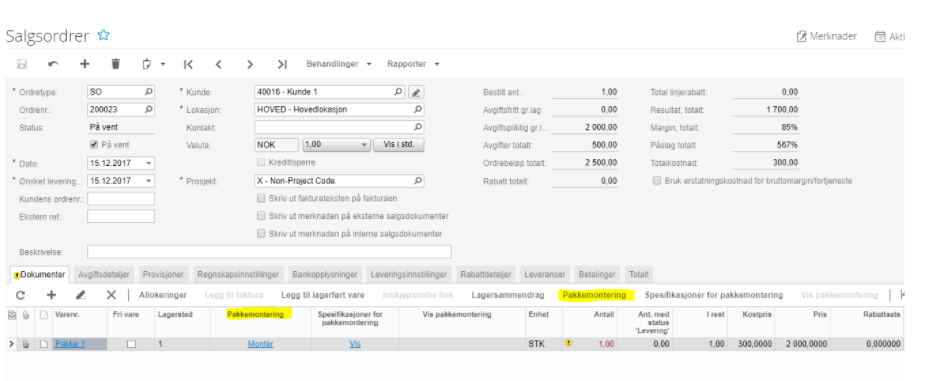
Task: Click Allokeringer grid button
Action: pyautogui.click(x=162, y=295)
